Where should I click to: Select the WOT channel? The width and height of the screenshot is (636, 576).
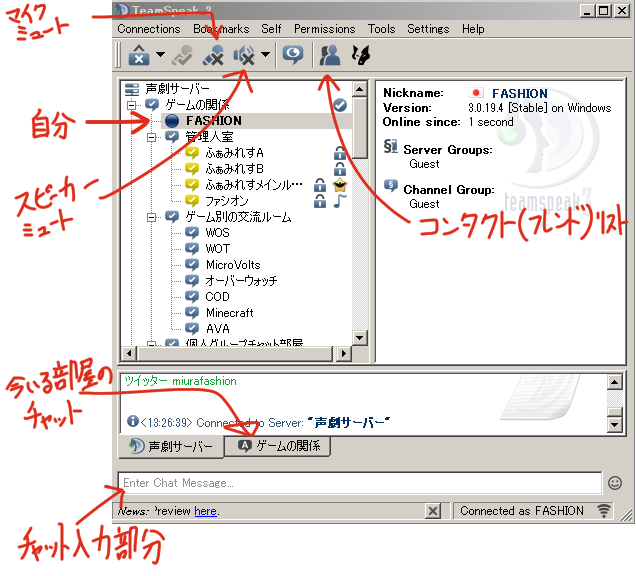point(217,249)
